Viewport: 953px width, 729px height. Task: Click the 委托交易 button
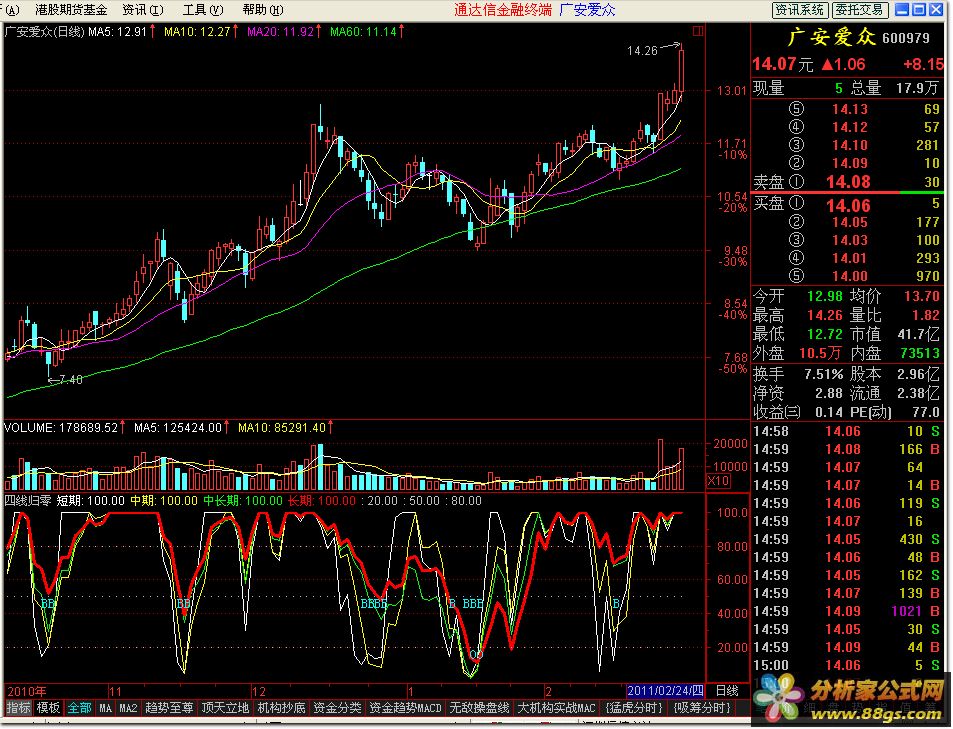tap(859, 10)
